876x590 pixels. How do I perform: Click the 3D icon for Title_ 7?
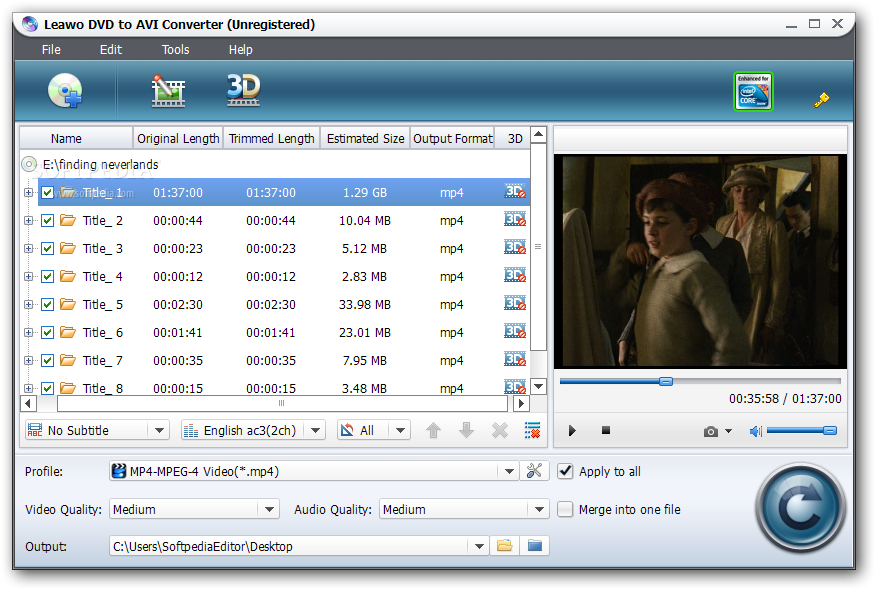[515, 359]
